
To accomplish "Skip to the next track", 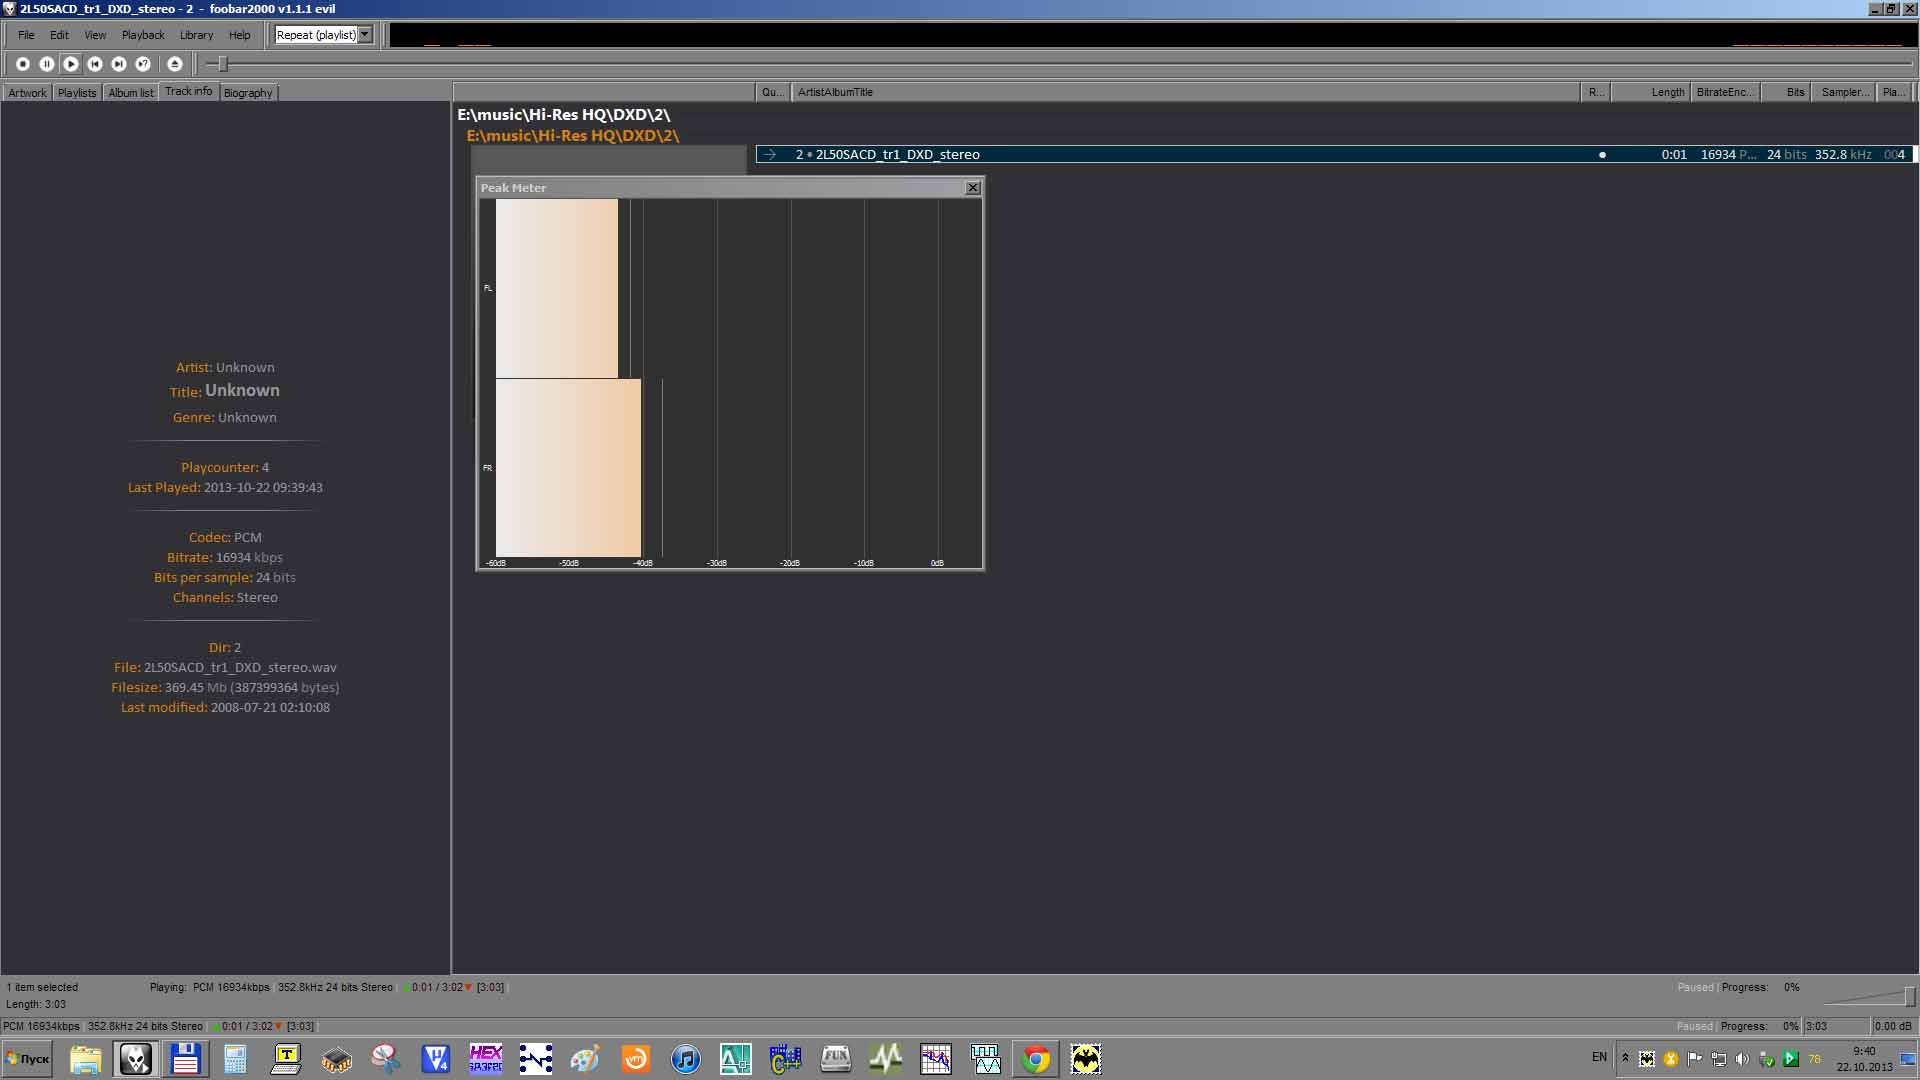I will [x=118, y=63].
